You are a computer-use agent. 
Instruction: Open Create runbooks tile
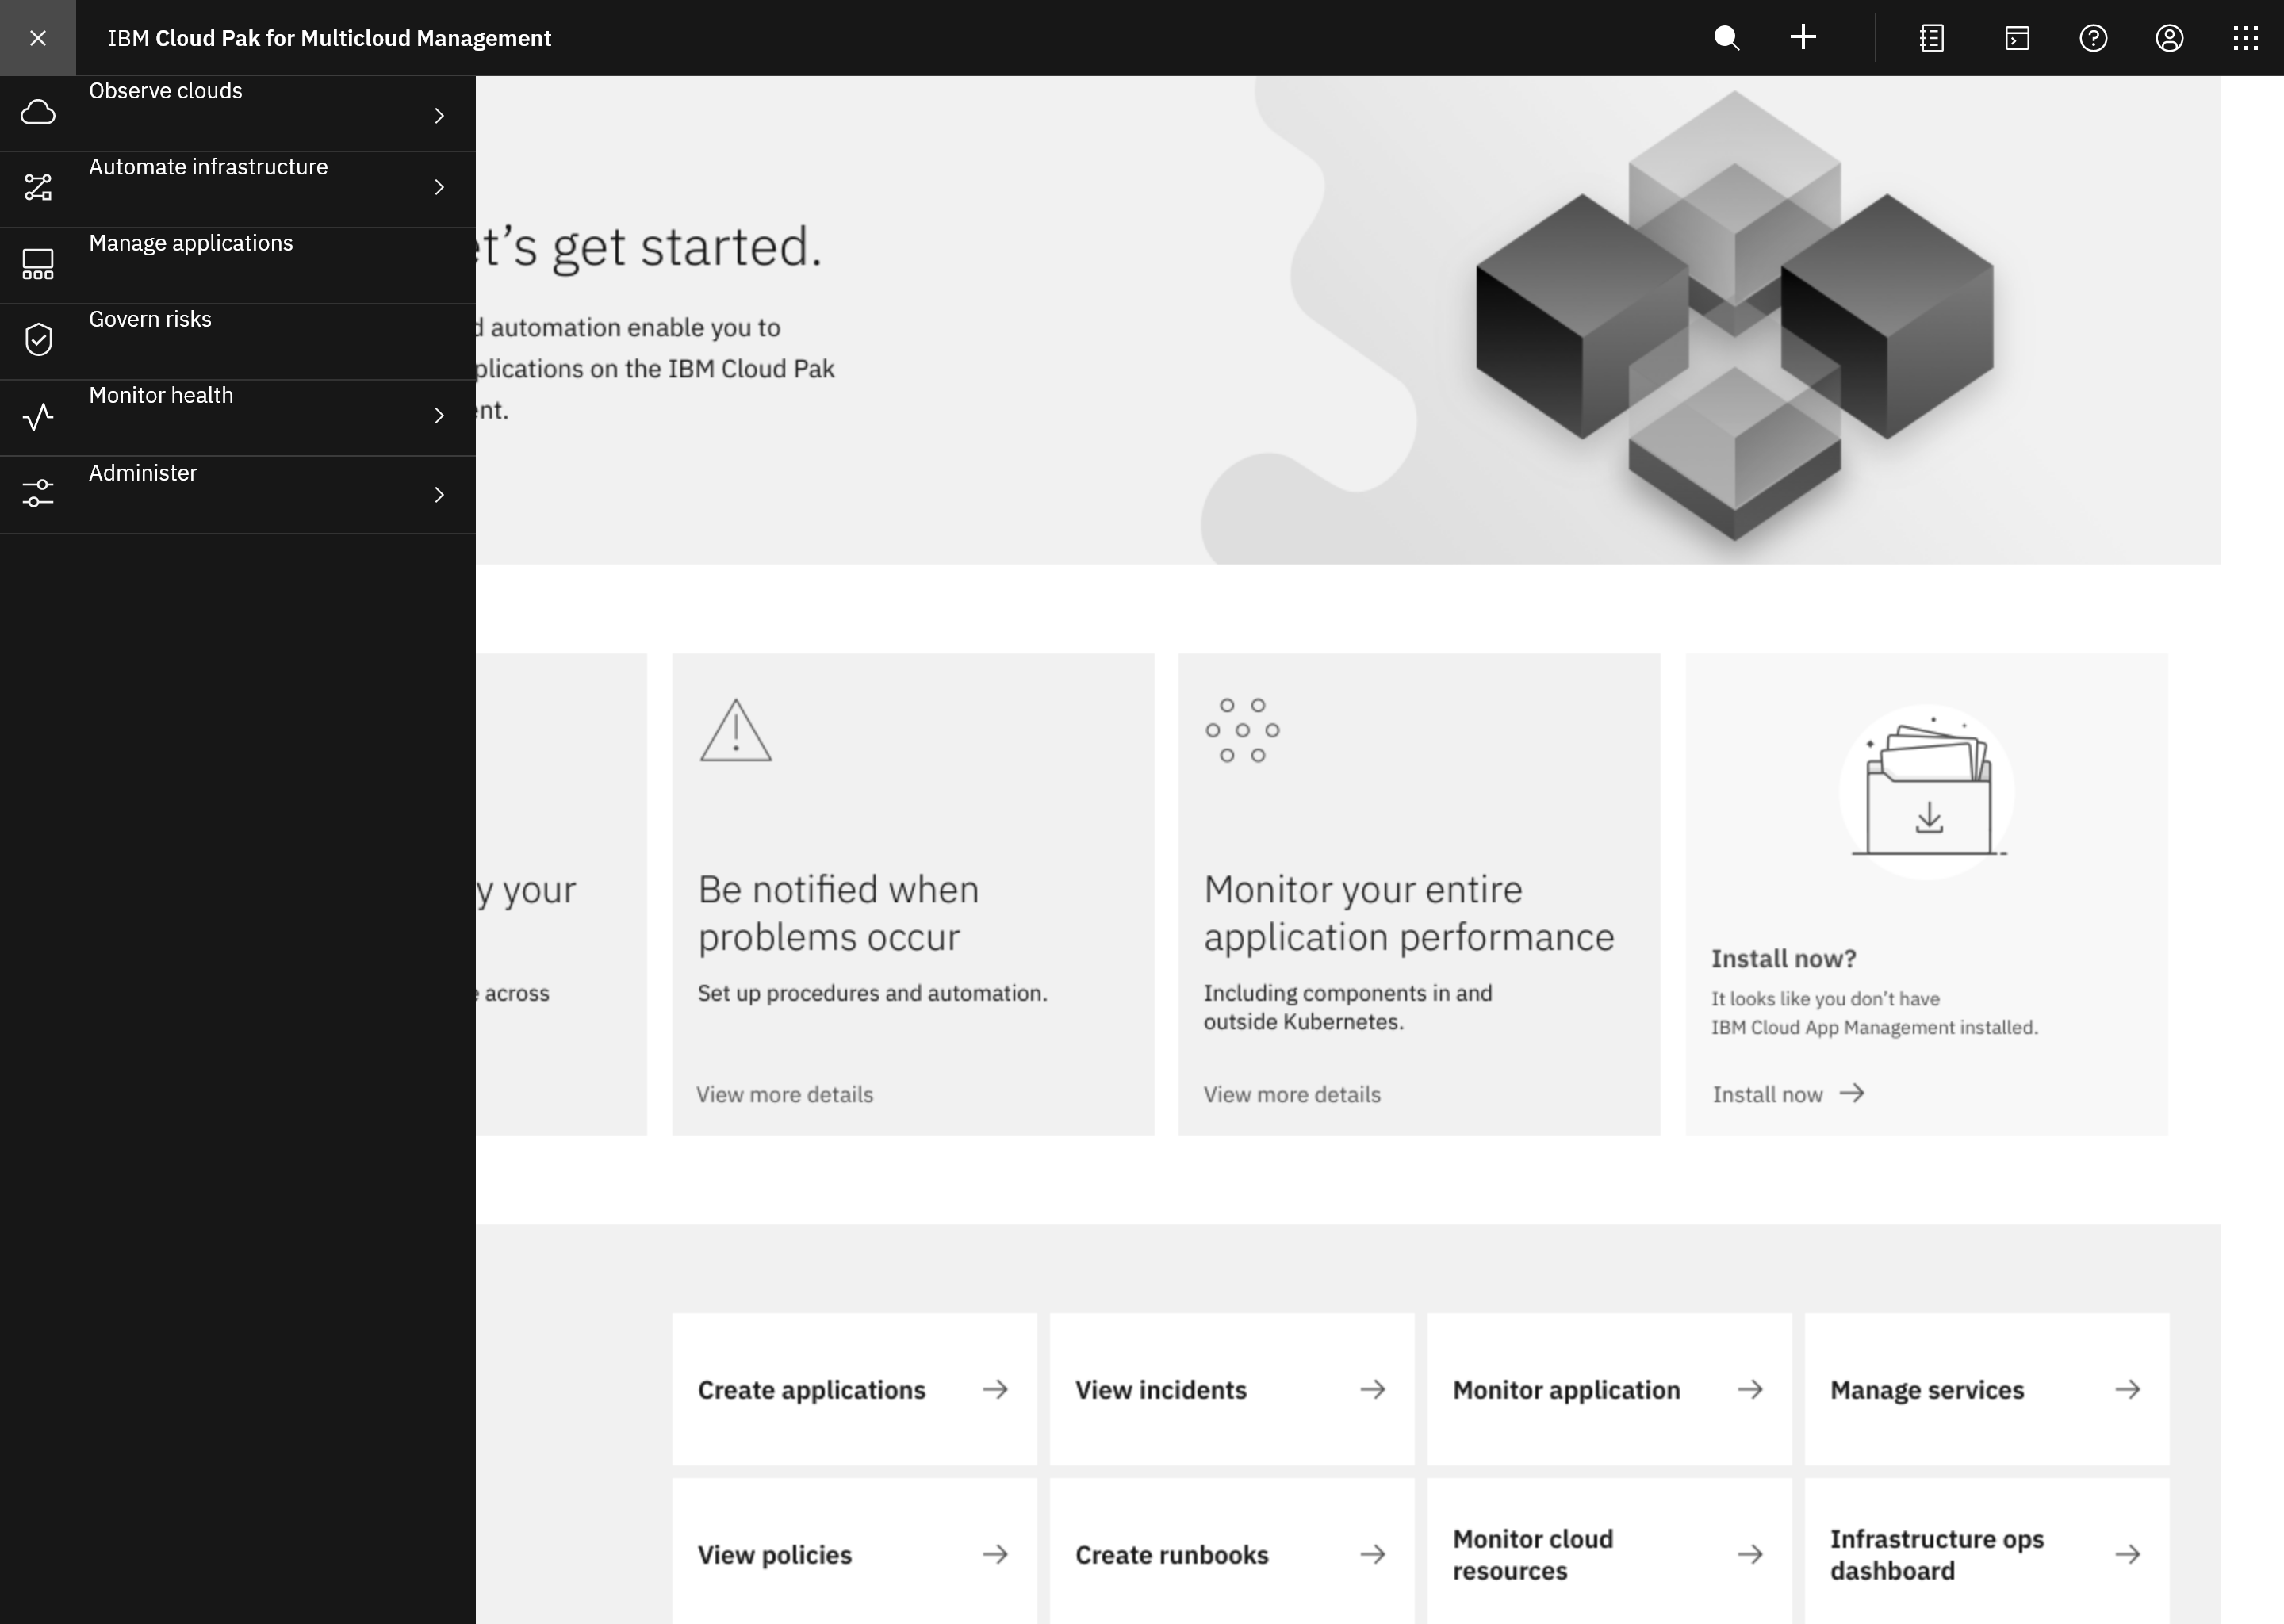pyautogui.click(x=1232, y=1552)
